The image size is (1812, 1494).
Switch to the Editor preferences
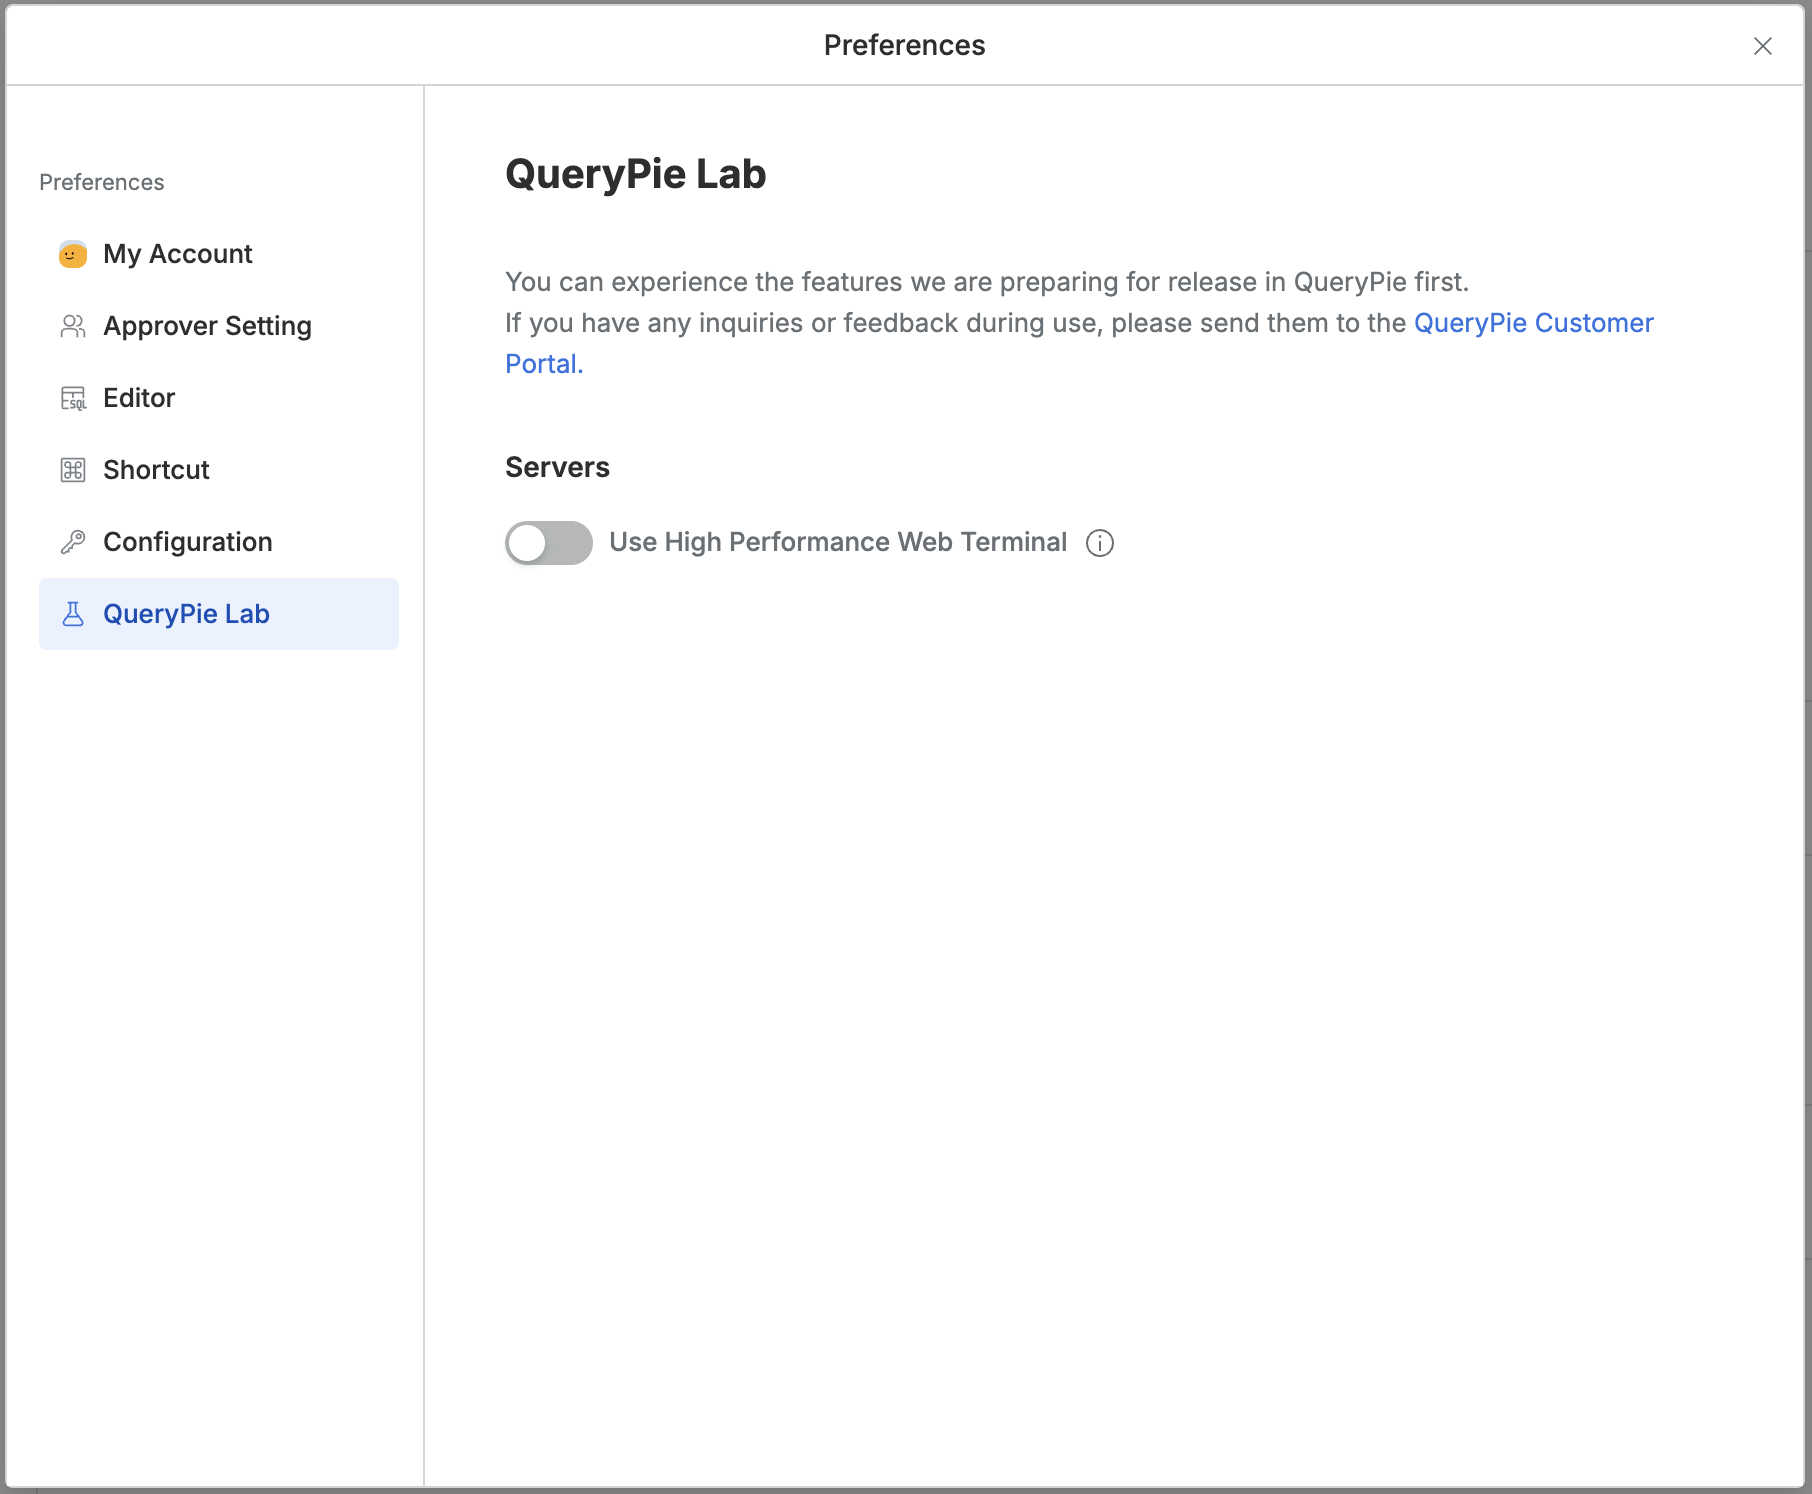(x=139, y=398)
